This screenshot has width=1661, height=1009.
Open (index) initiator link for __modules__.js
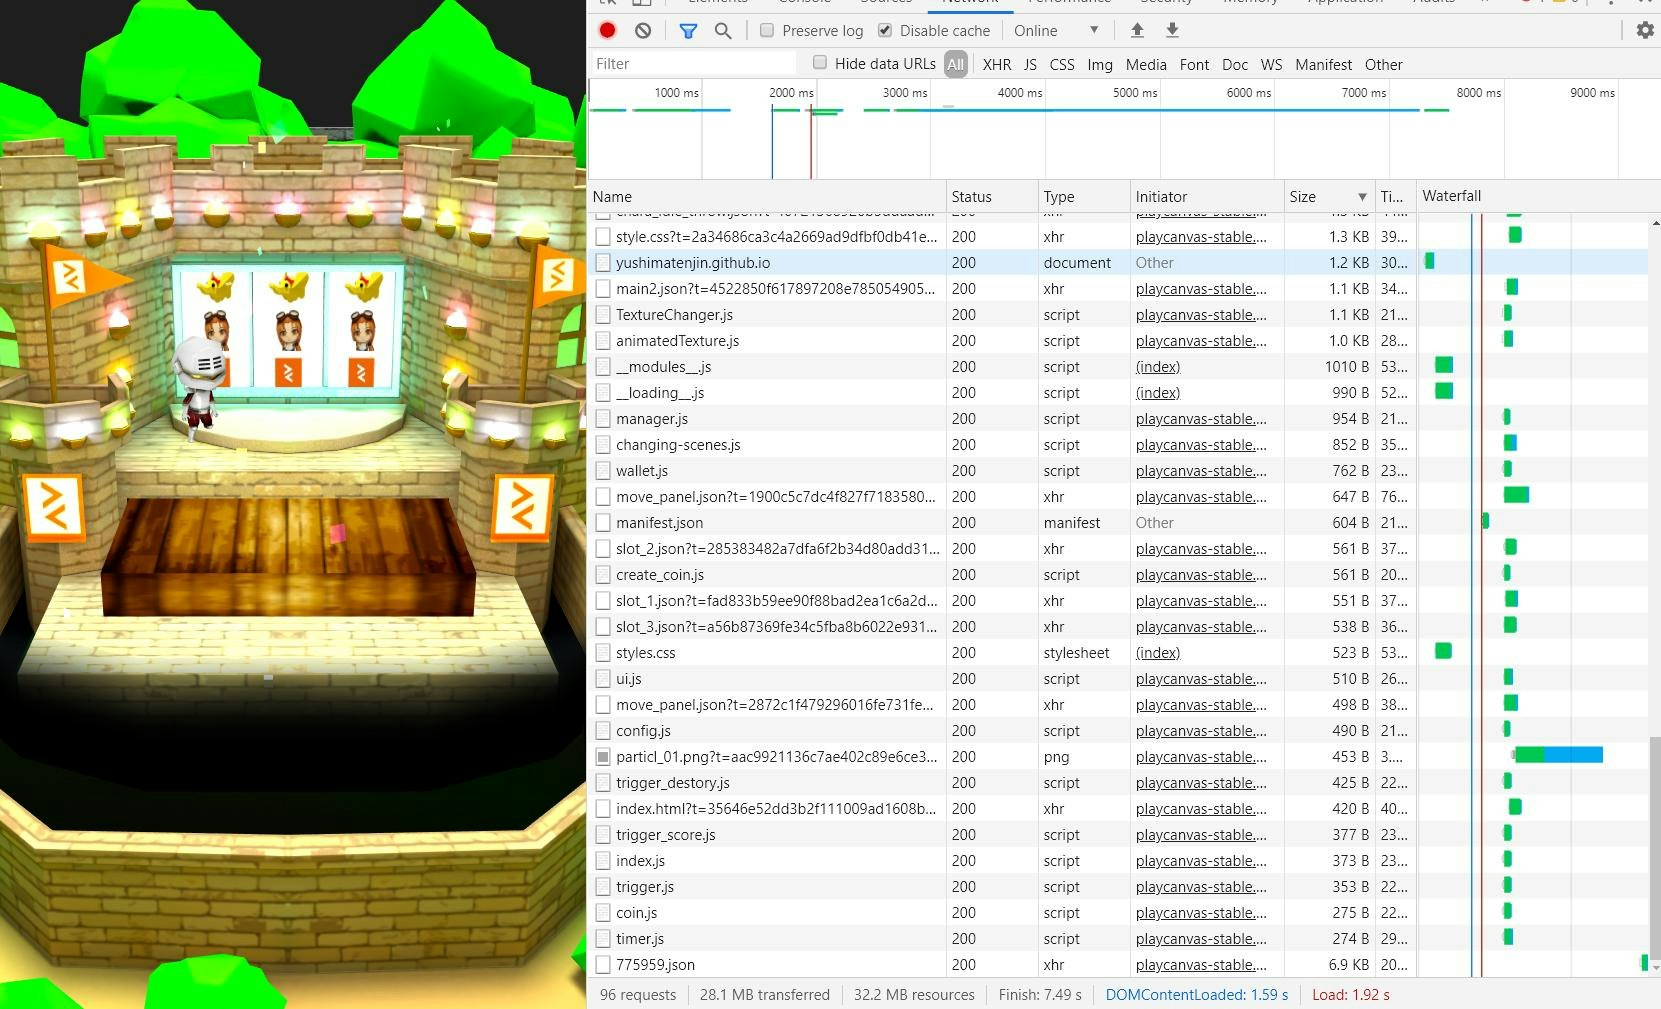[x=1157, y=367]
